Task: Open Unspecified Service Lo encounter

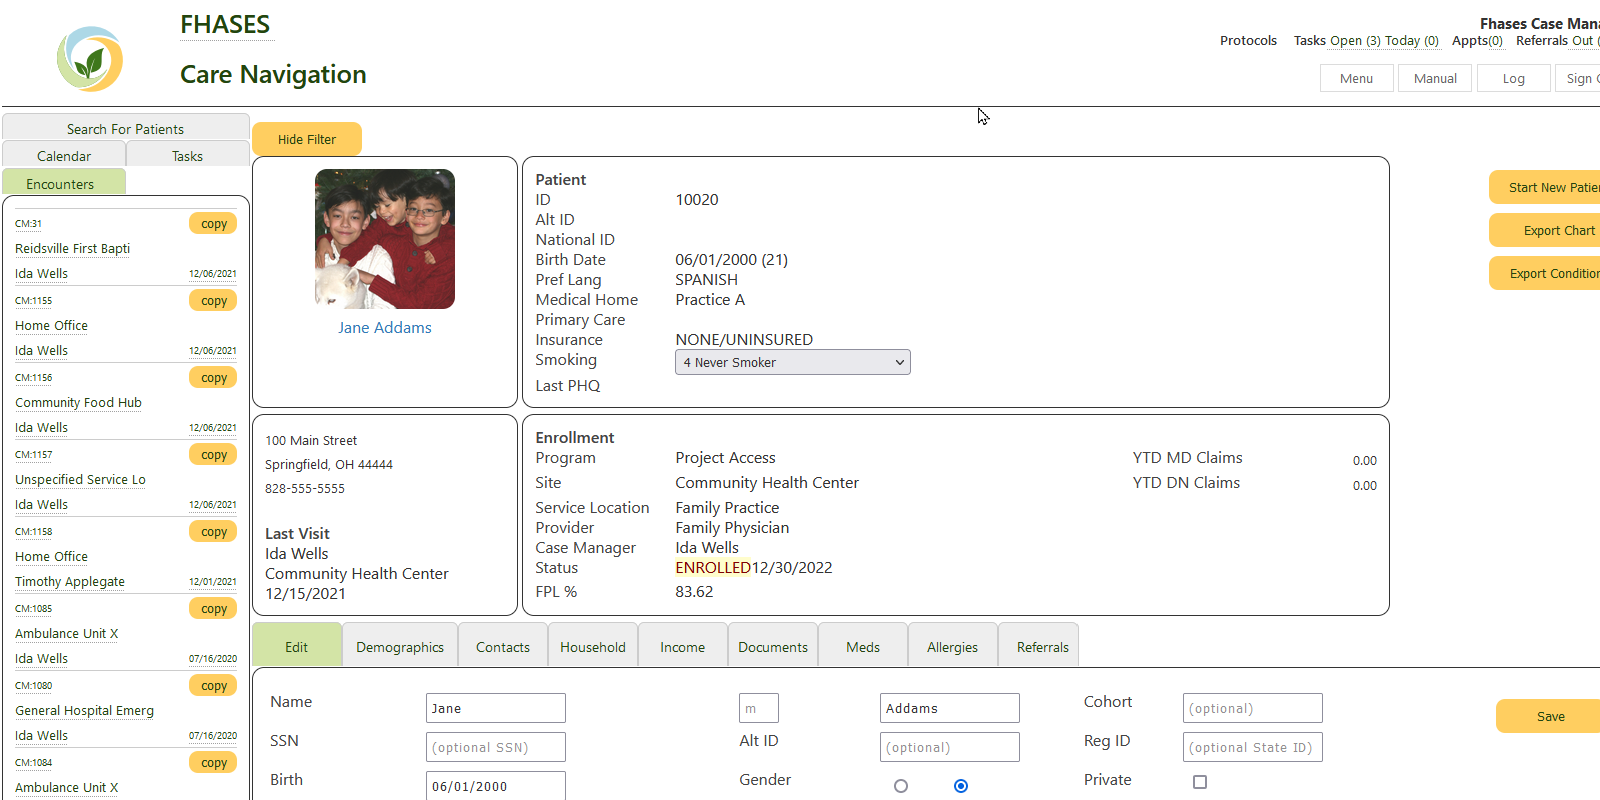Action: tap(80, 479)
